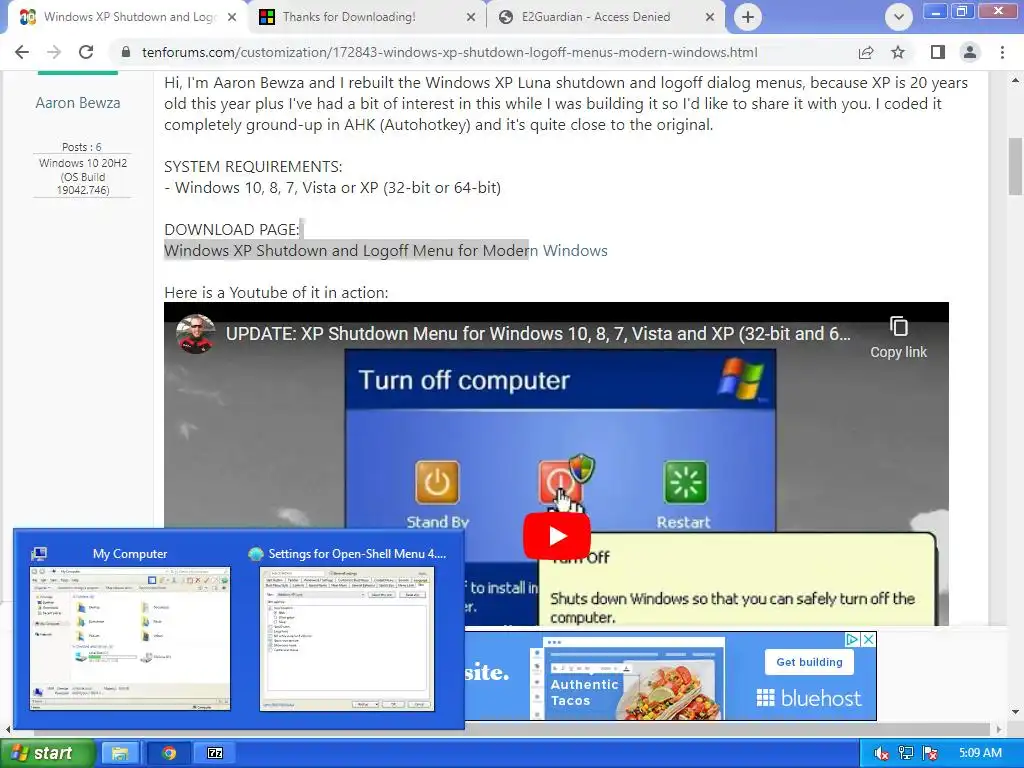
Task: Close the Windows XP Shutdown tab
Action: tap(232, 17)
